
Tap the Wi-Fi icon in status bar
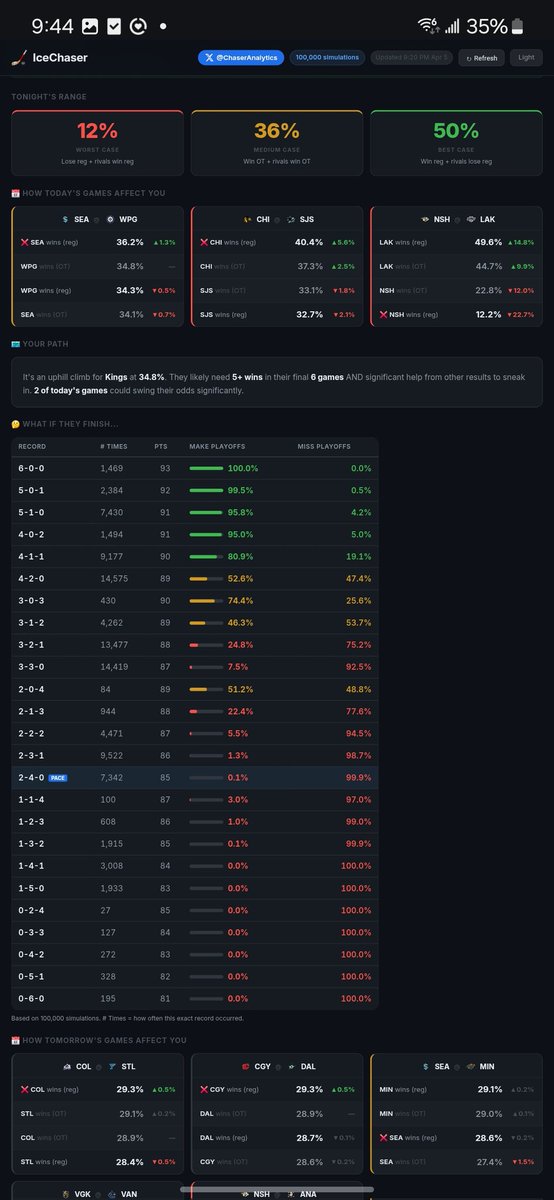coord(429,25)
